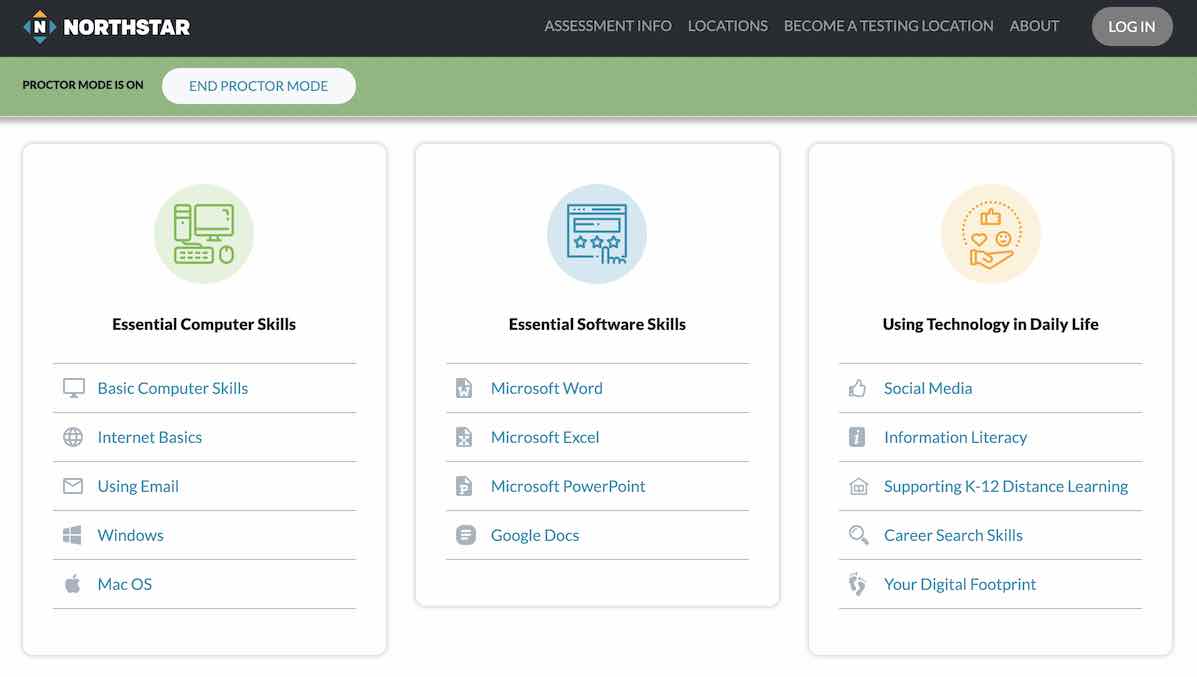The image size is (1197, 677).
Task: Open the Career Search Skills assessment
Action: 953,535
